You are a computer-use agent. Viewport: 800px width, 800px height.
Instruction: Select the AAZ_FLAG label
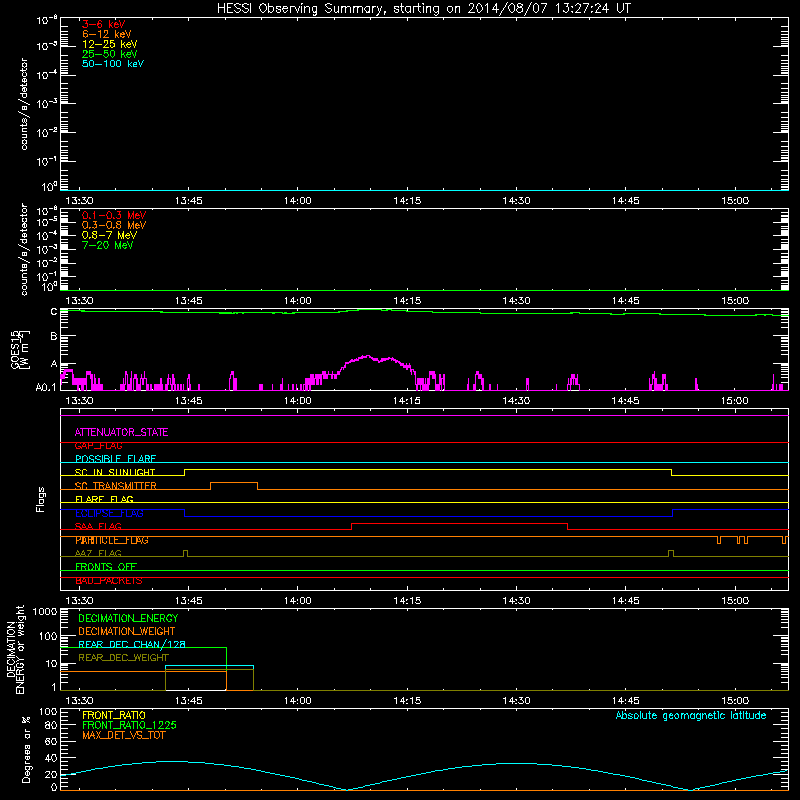click(98, 554)
